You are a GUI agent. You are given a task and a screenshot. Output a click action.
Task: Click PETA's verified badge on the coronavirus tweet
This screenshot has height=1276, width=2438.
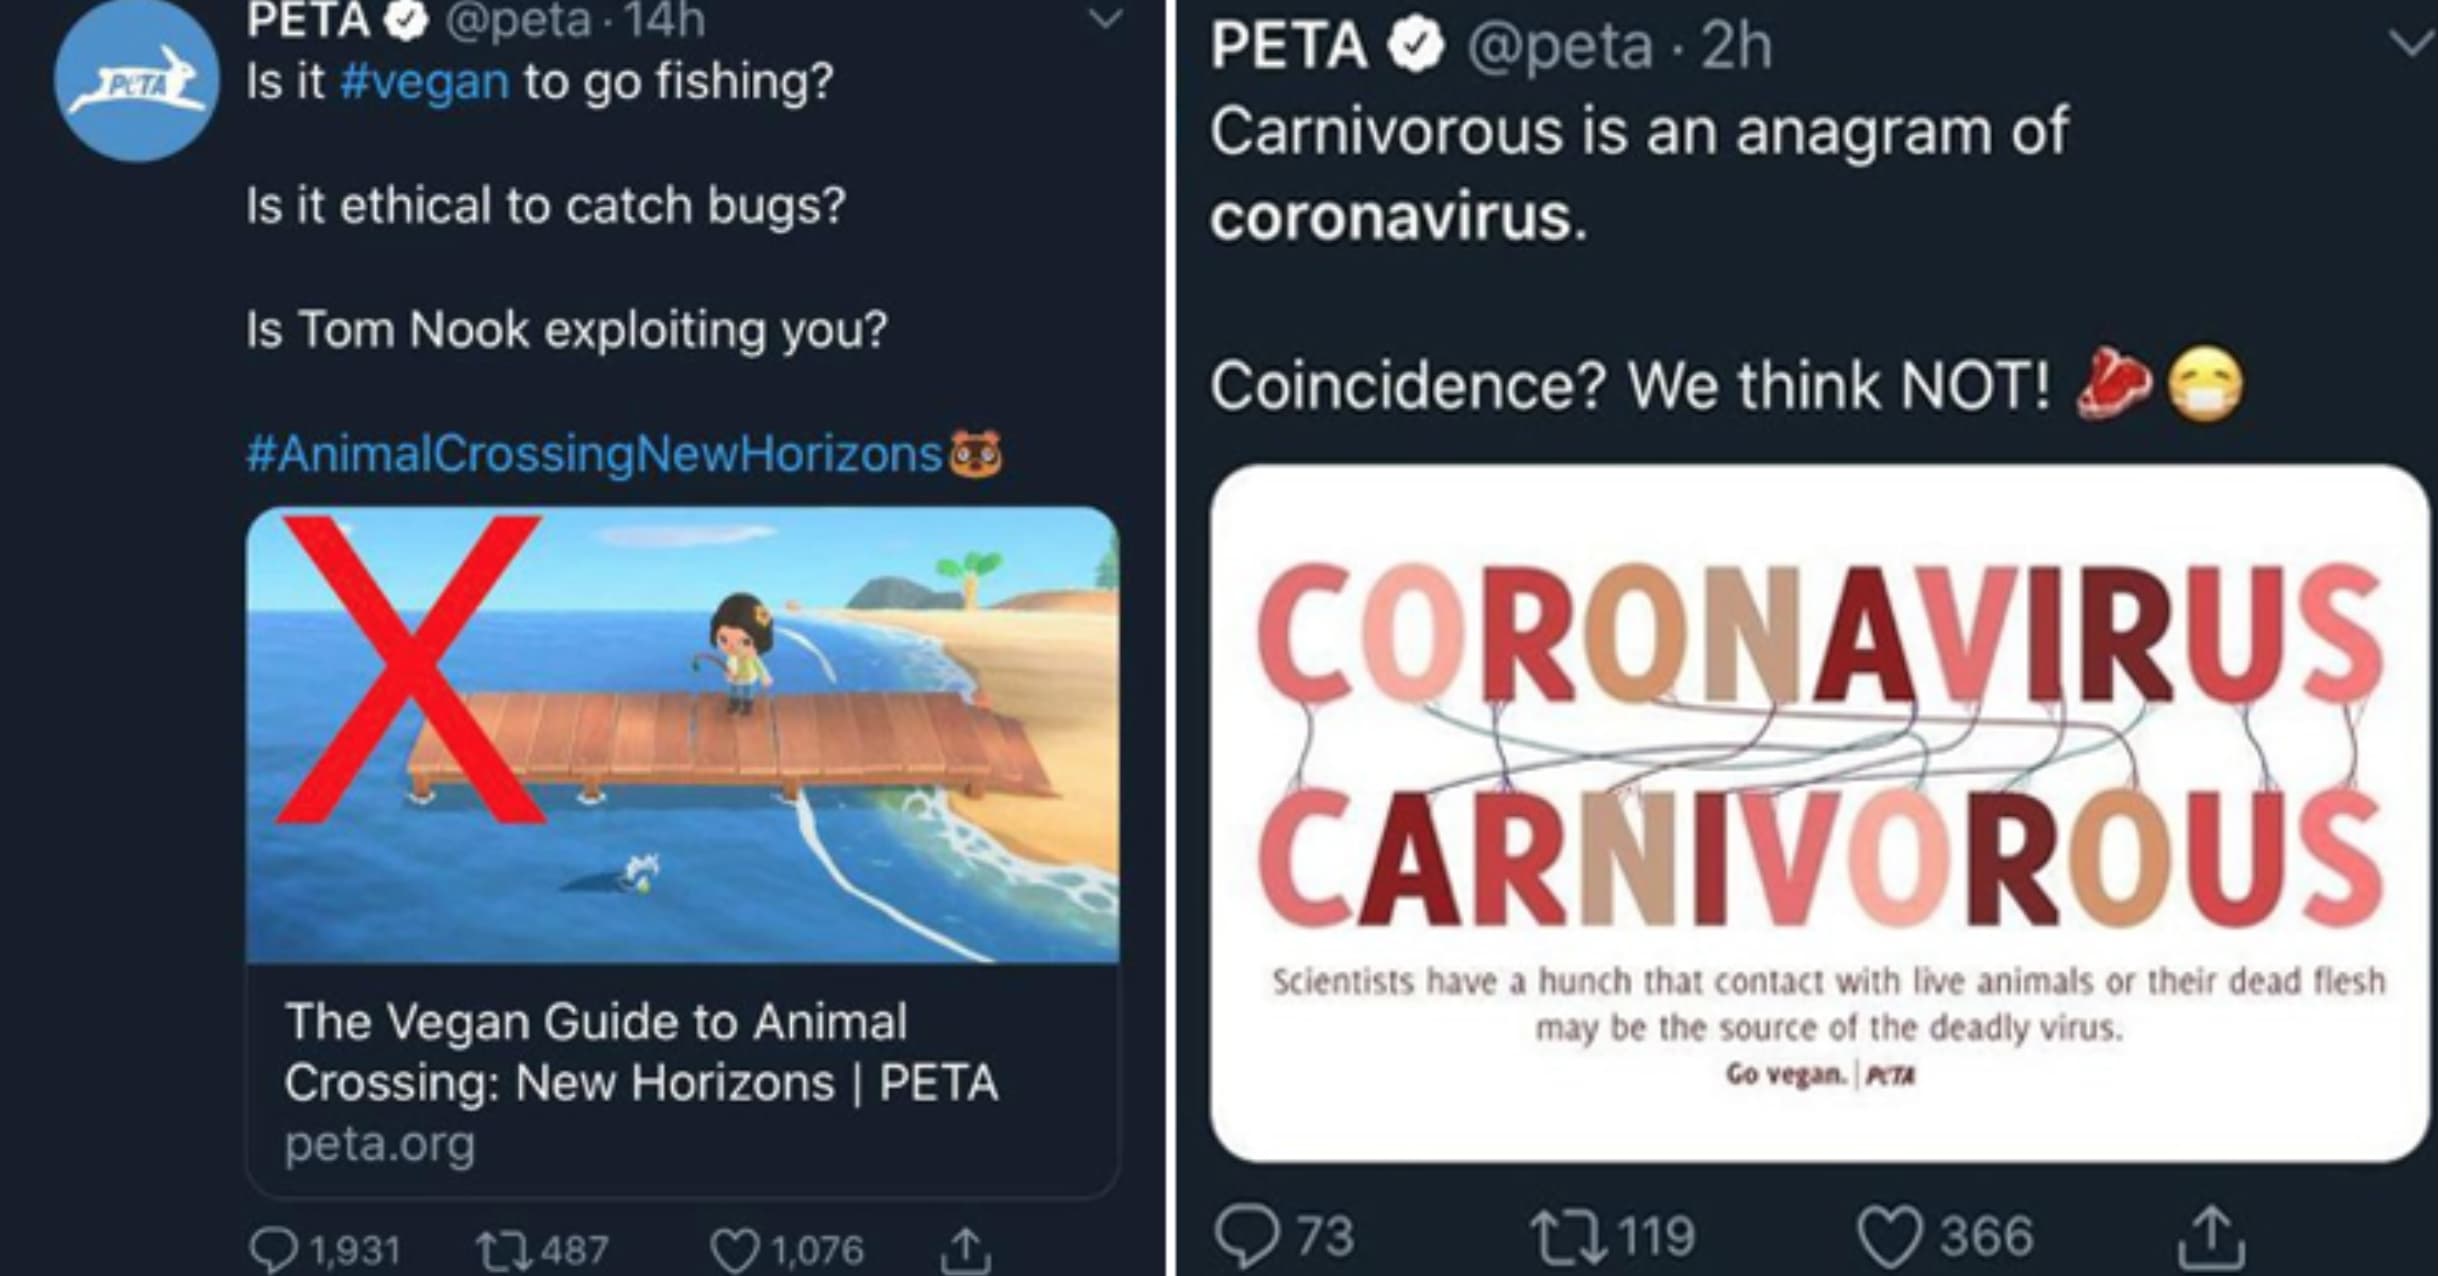pos(1417,47)
